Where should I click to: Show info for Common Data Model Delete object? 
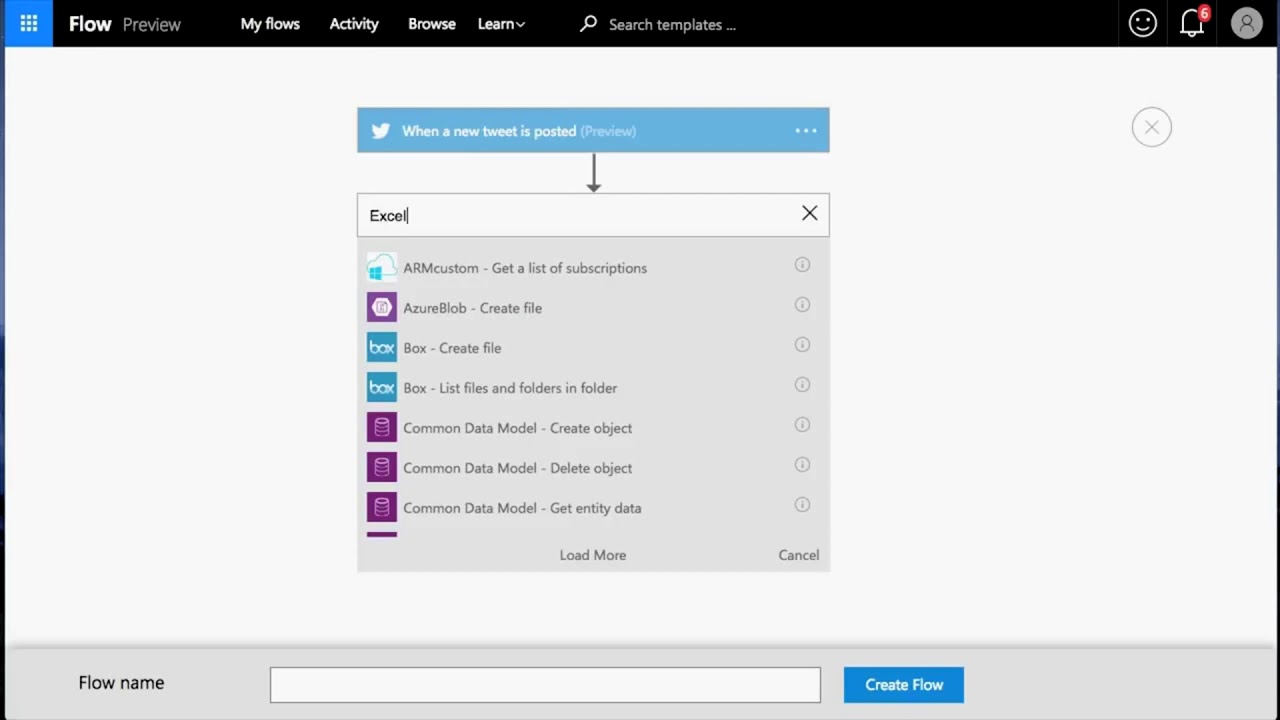point(802,465)
